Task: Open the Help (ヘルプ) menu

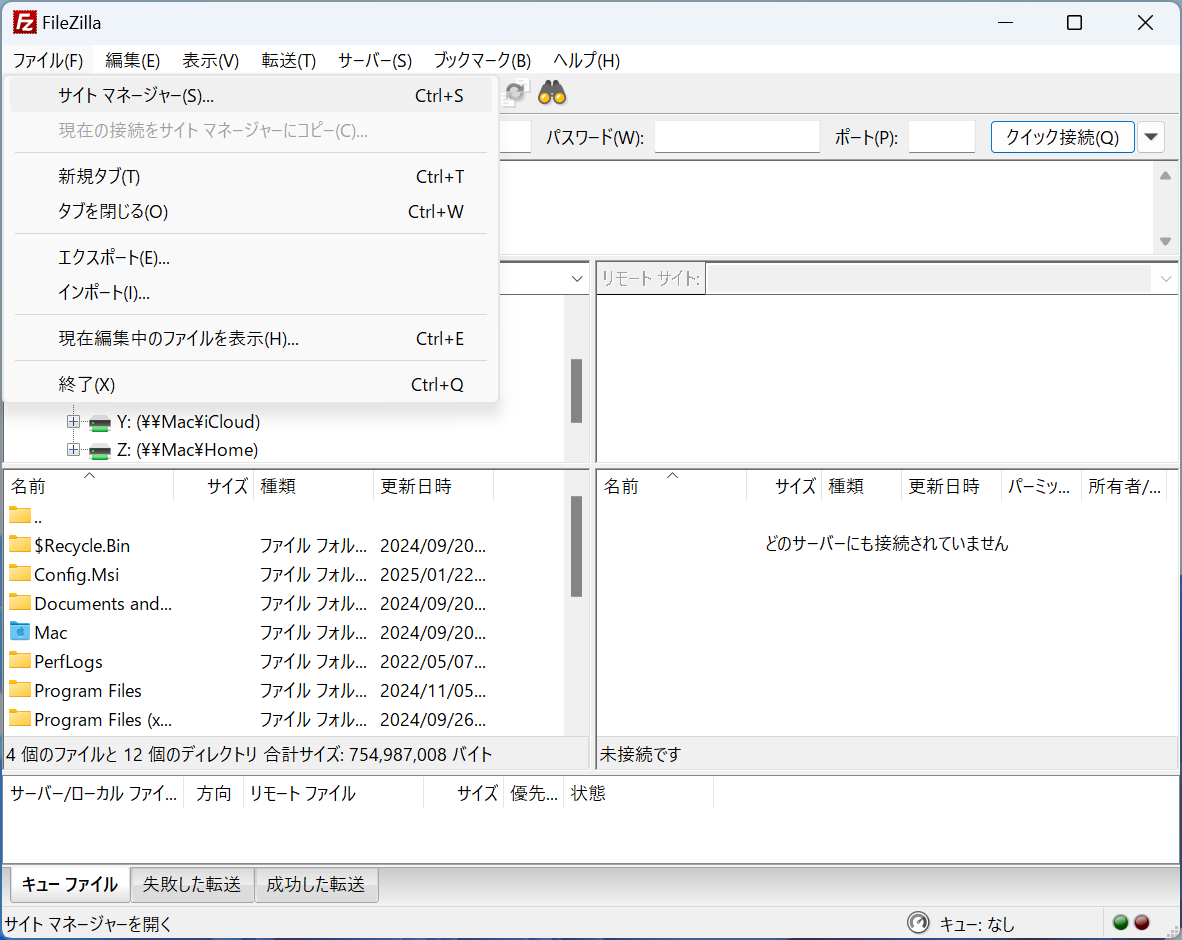Action: pos(586,60)
